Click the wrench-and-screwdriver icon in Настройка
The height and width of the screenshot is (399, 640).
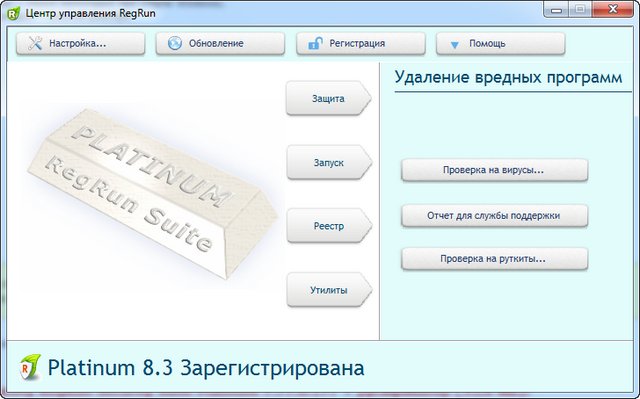point(35,43)
